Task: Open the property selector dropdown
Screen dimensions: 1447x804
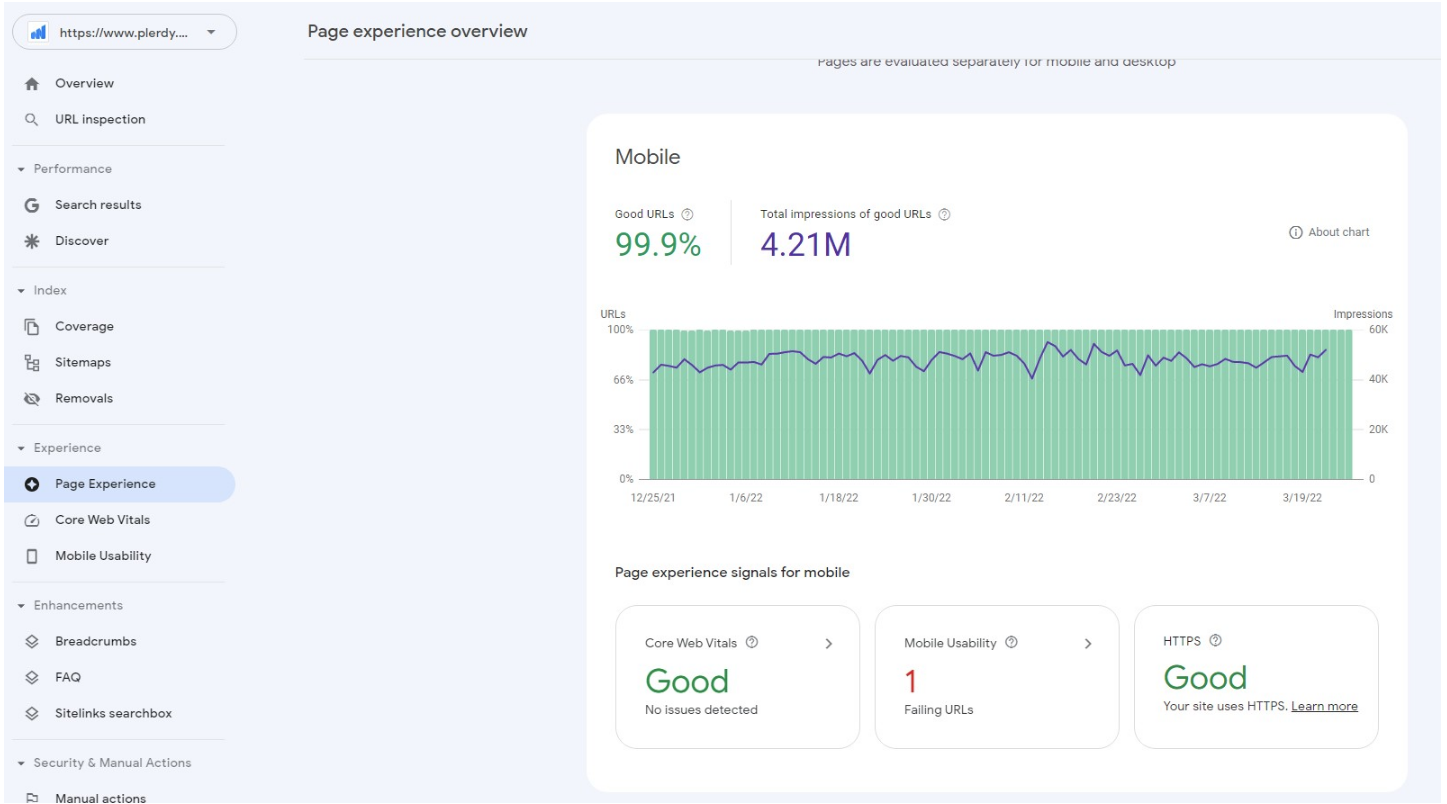Action: (213, 31)
